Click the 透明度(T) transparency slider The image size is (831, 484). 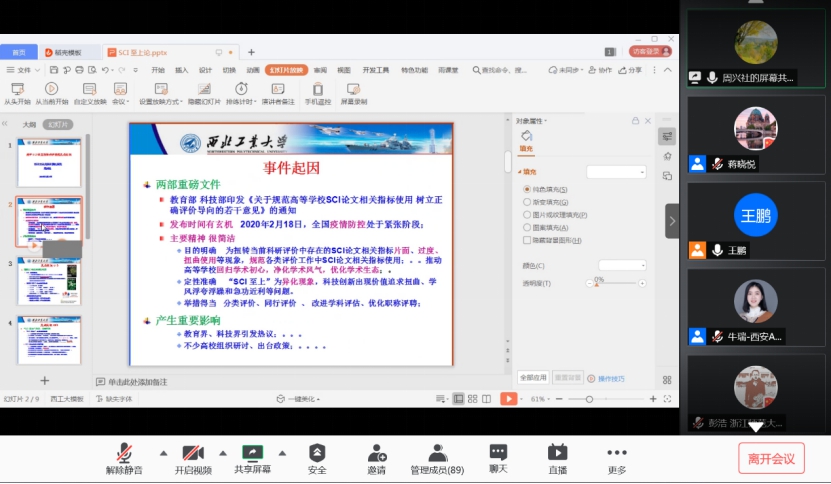(615, 284)
